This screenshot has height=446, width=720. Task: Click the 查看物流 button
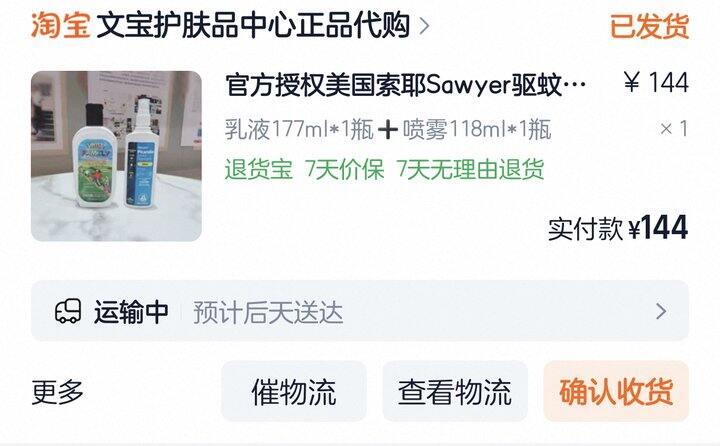click(455, 391)
